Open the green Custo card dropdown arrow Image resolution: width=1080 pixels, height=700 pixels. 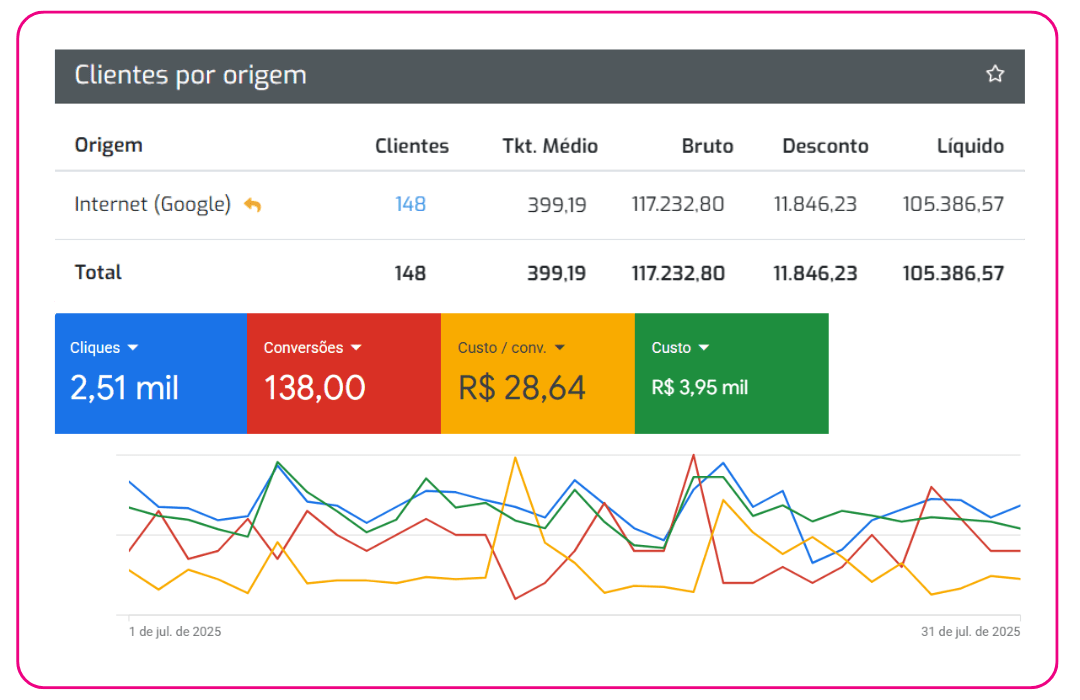704,348
